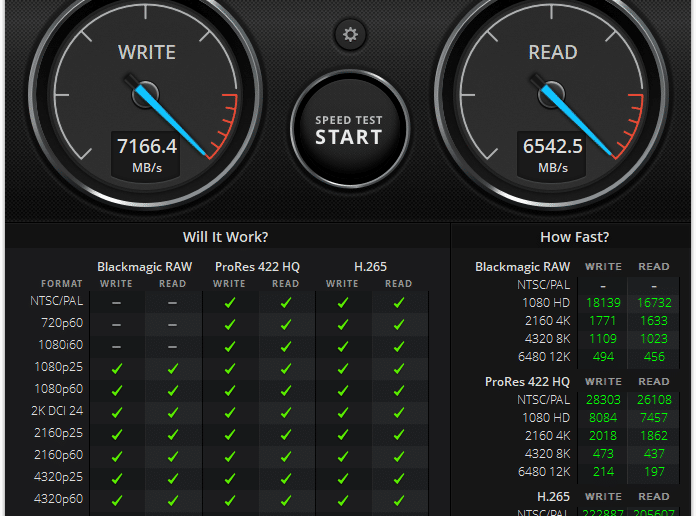Click 4320p60 checkmark under Blackmagic RAW write
This screenshot has height=516, width=696.
tap(117, 500)
